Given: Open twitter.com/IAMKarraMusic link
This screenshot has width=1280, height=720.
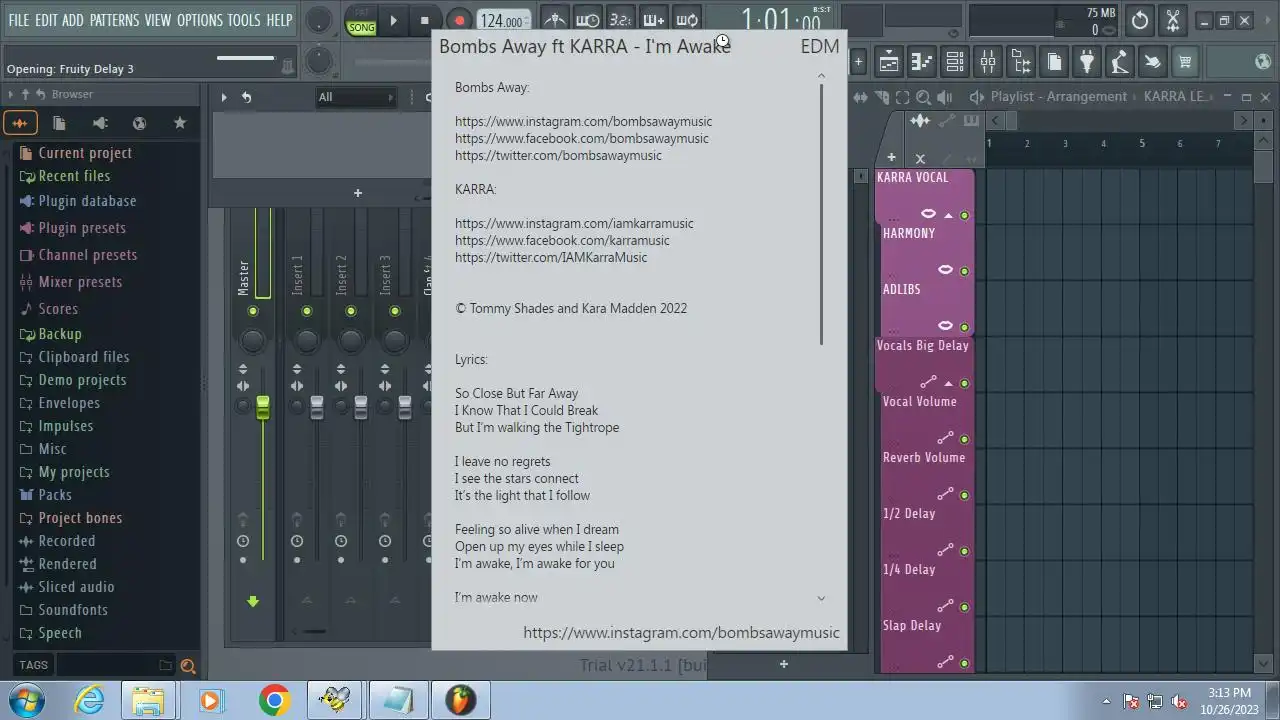Looking at the screenshot, I should pyautogui.click(x=551, y=258).
